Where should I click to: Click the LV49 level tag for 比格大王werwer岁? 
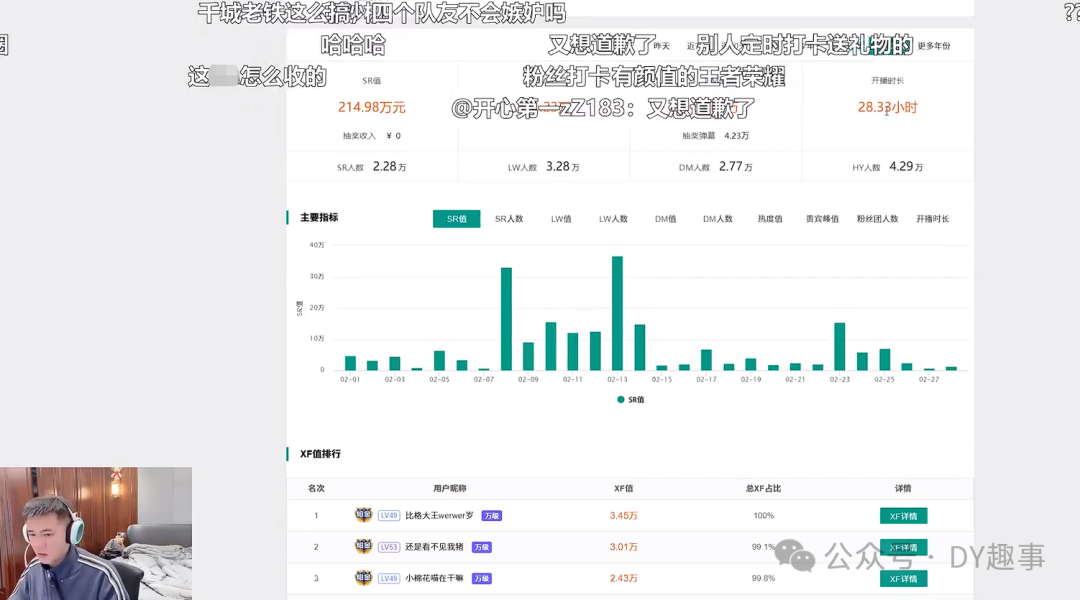(389, 515)
